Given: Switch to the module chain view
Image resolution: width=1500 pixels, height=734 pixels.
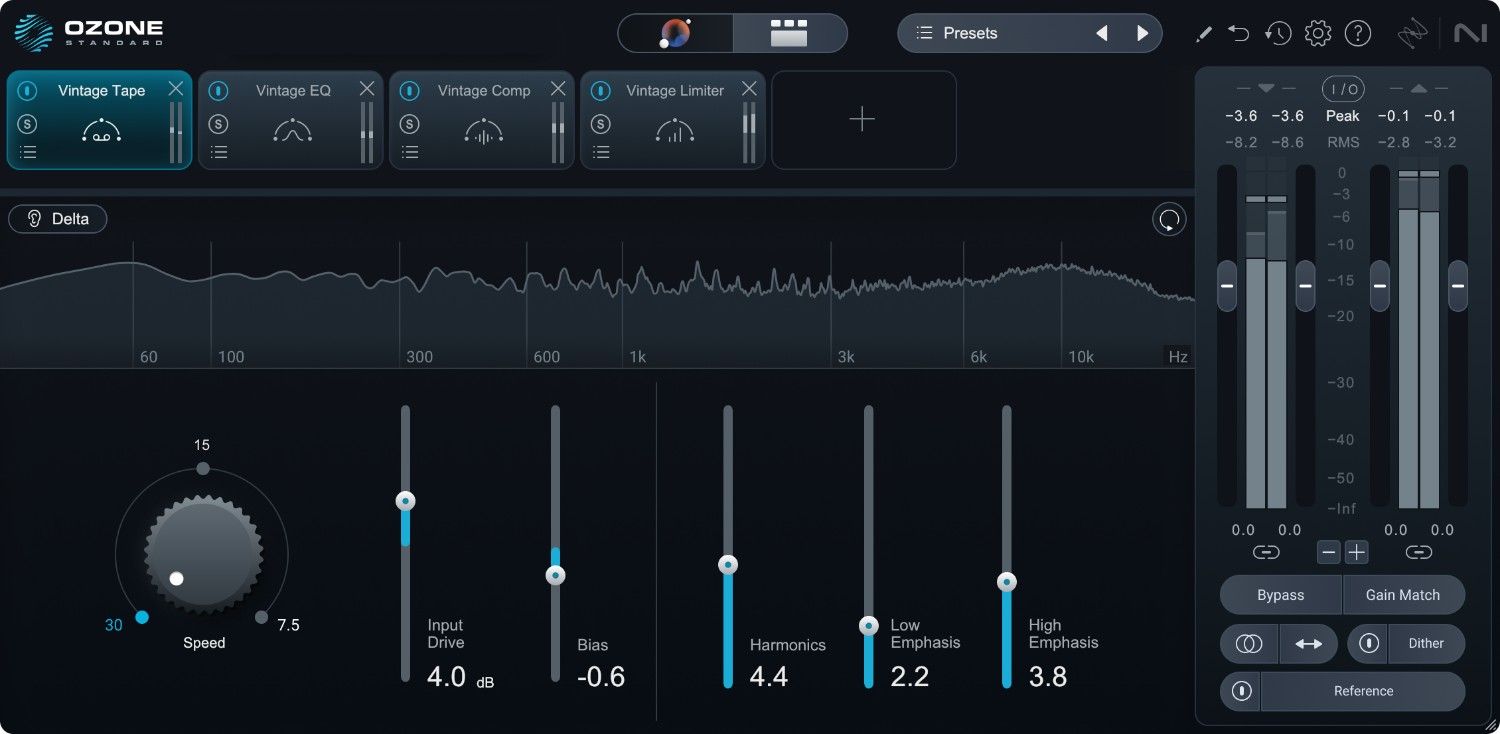Looking at the screenshot, I should click(x=789, y=33).
